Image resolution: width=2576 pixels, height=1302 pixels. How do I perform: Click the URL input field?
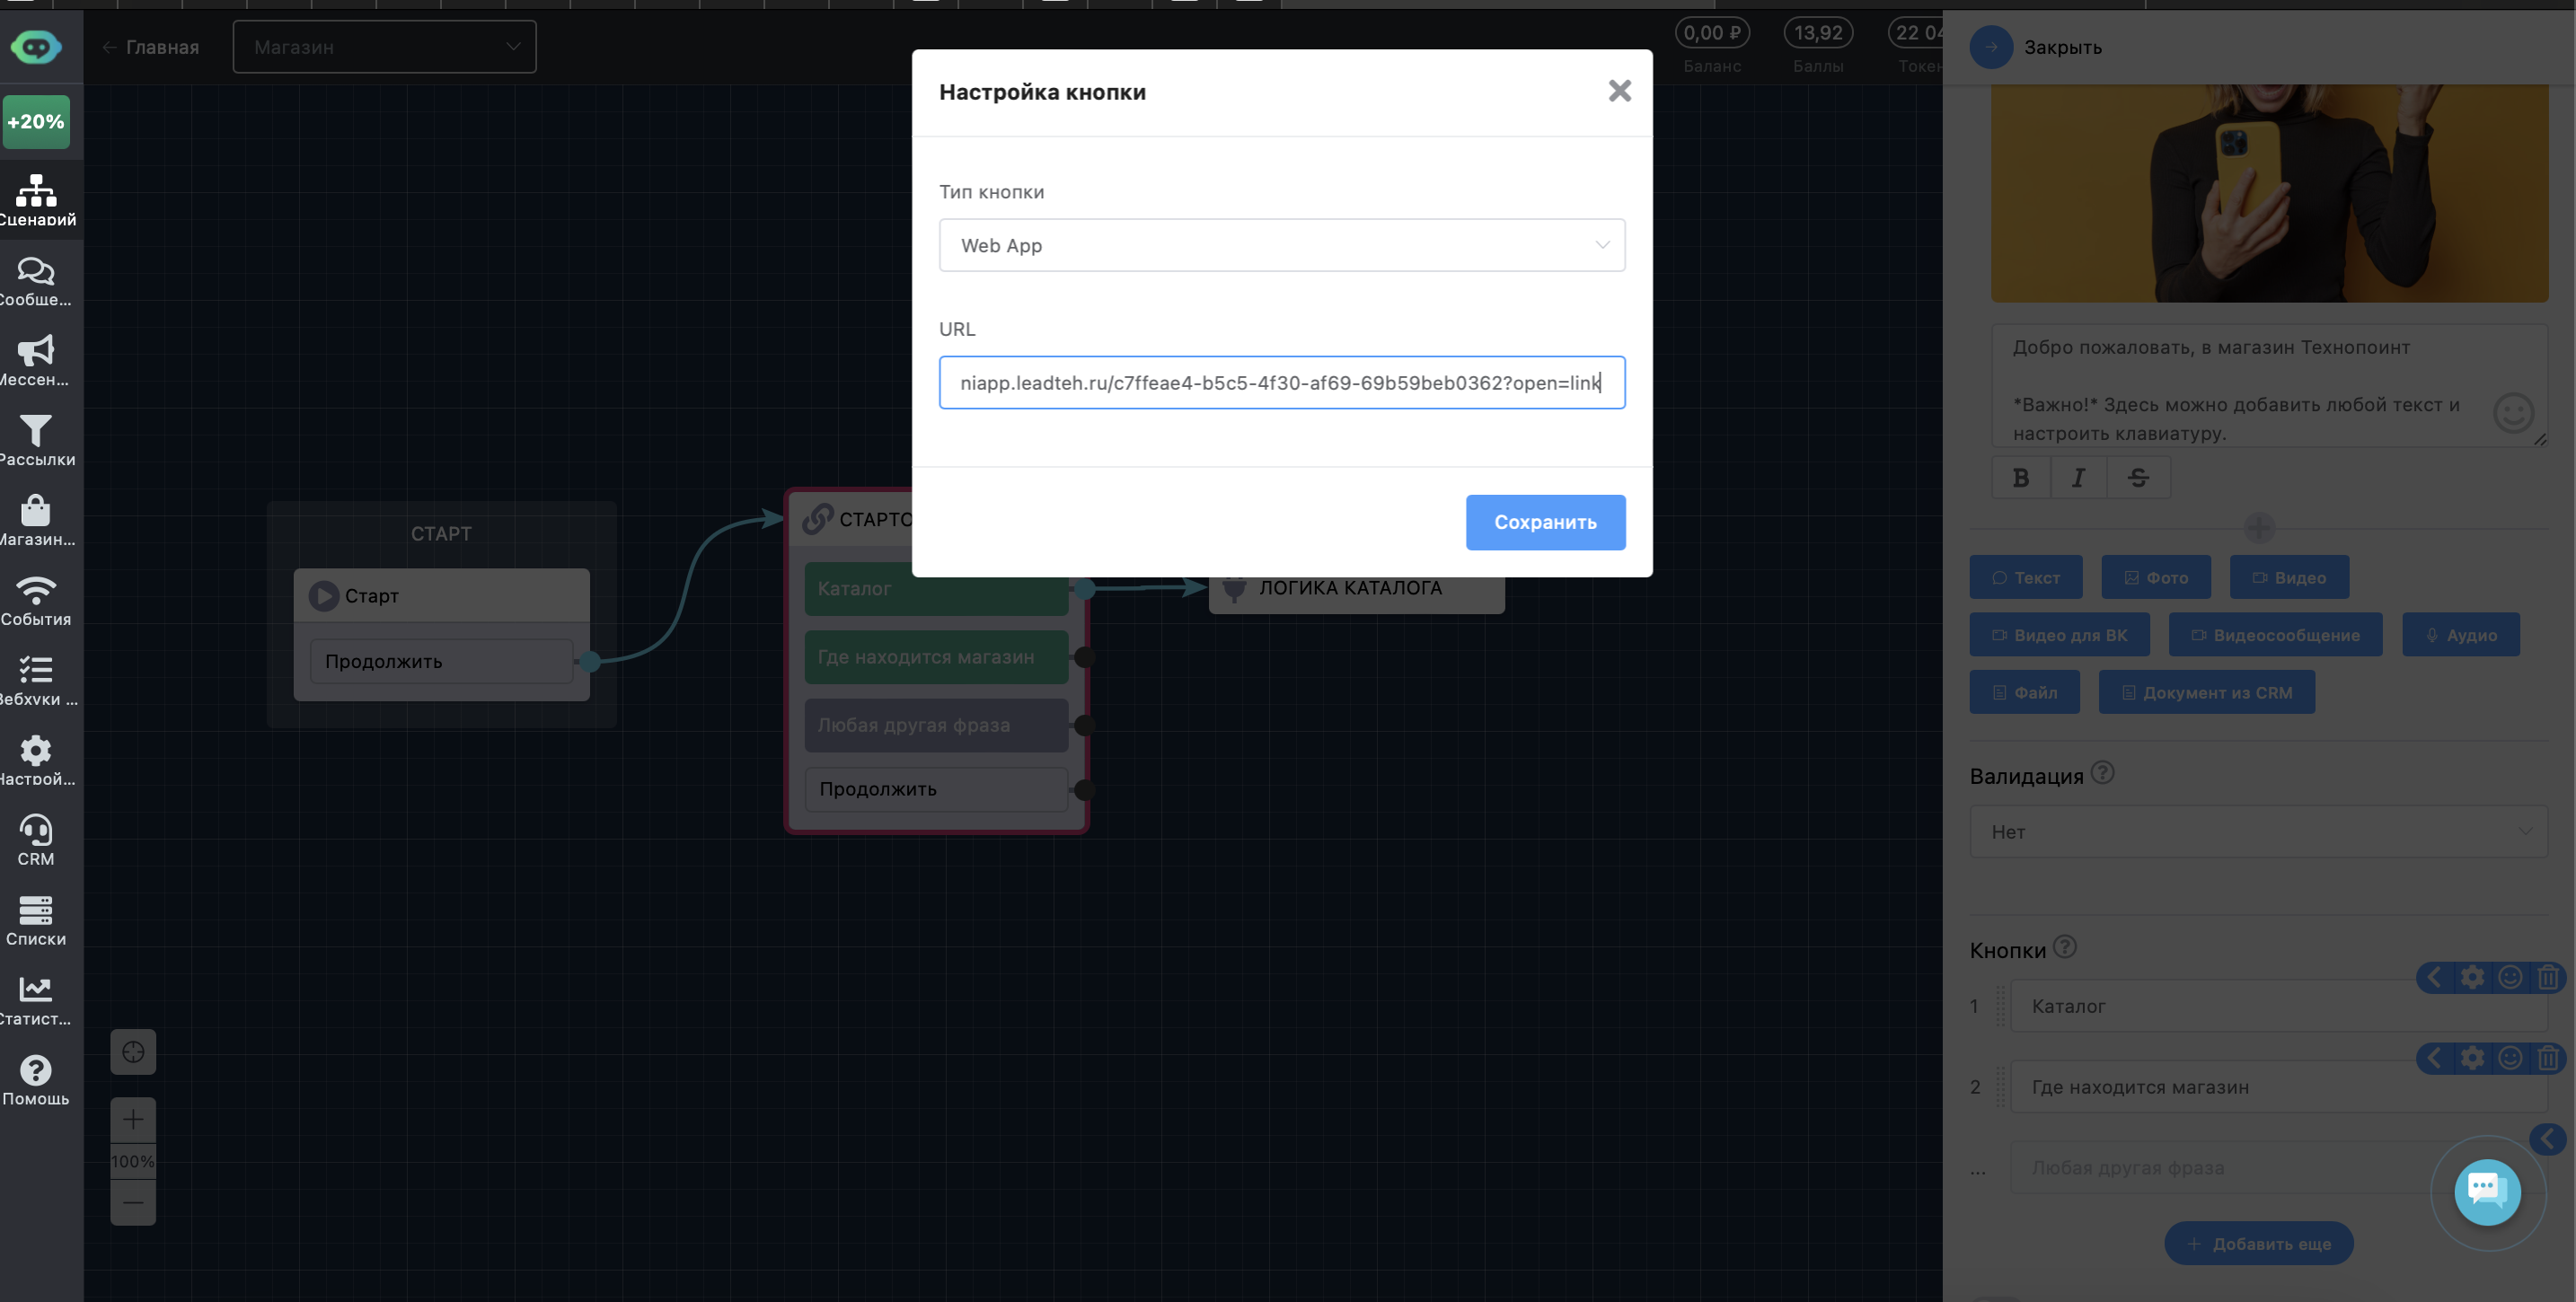(1282, 383)
